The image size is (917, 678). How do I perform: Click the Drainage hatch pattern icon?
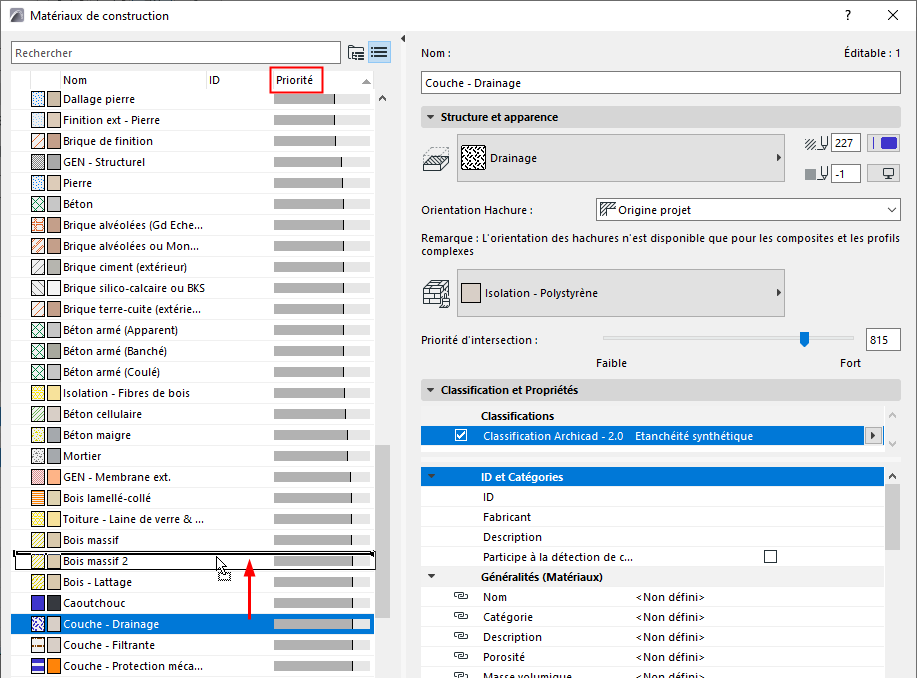pyautogui.click(x=473, y=158)
